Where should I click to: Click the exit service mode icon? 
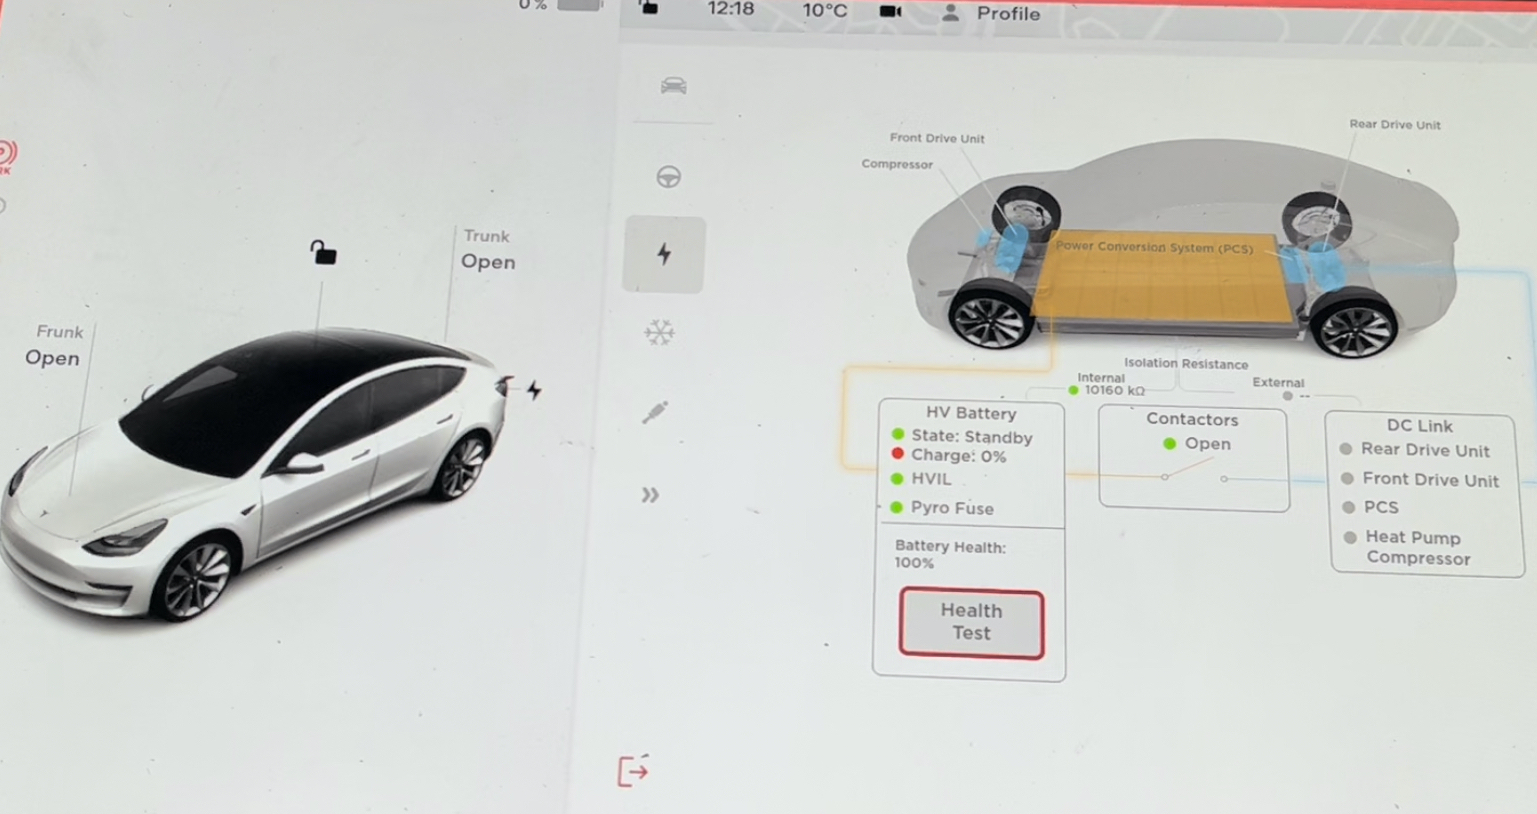coord(633,771)
